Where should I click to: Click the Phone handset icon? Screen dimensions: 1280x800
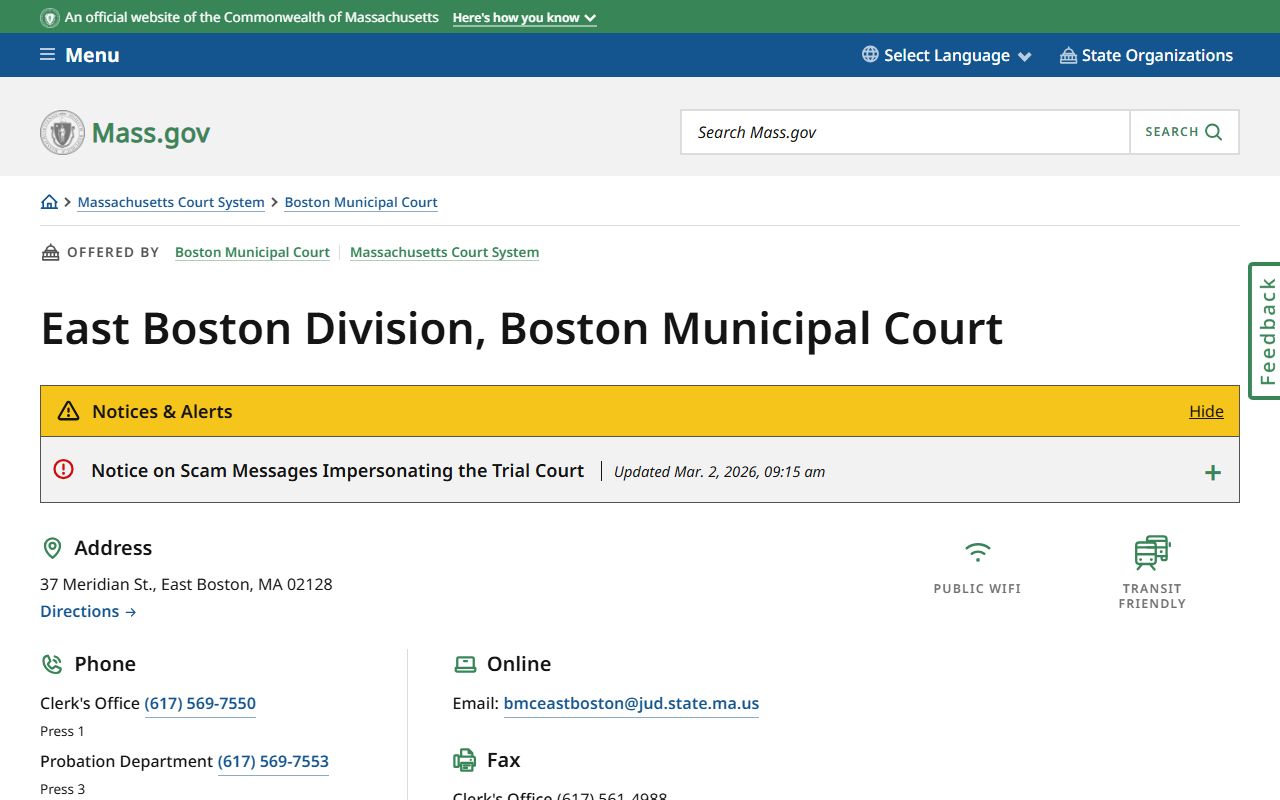pyautogui.click(x=52, y=664)
